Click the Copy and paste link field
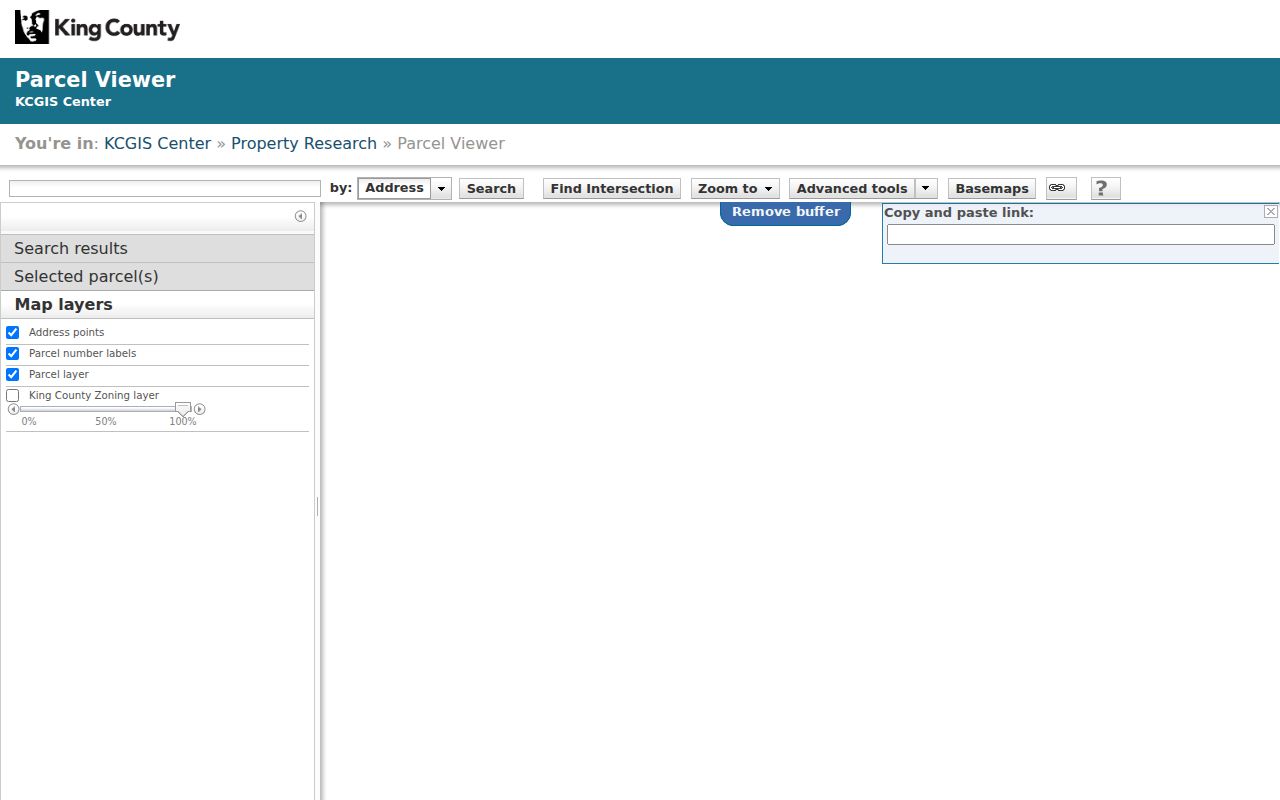Image resolution: width=1280 pixels, height=800 pixels. click(1081, 234)
